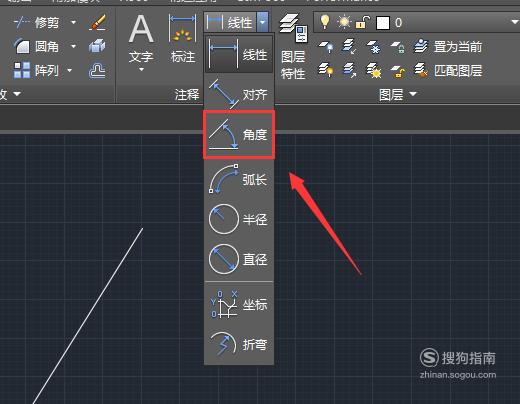
Task: Toggle layer freeze sun icon
Action: tap(344, 22)
